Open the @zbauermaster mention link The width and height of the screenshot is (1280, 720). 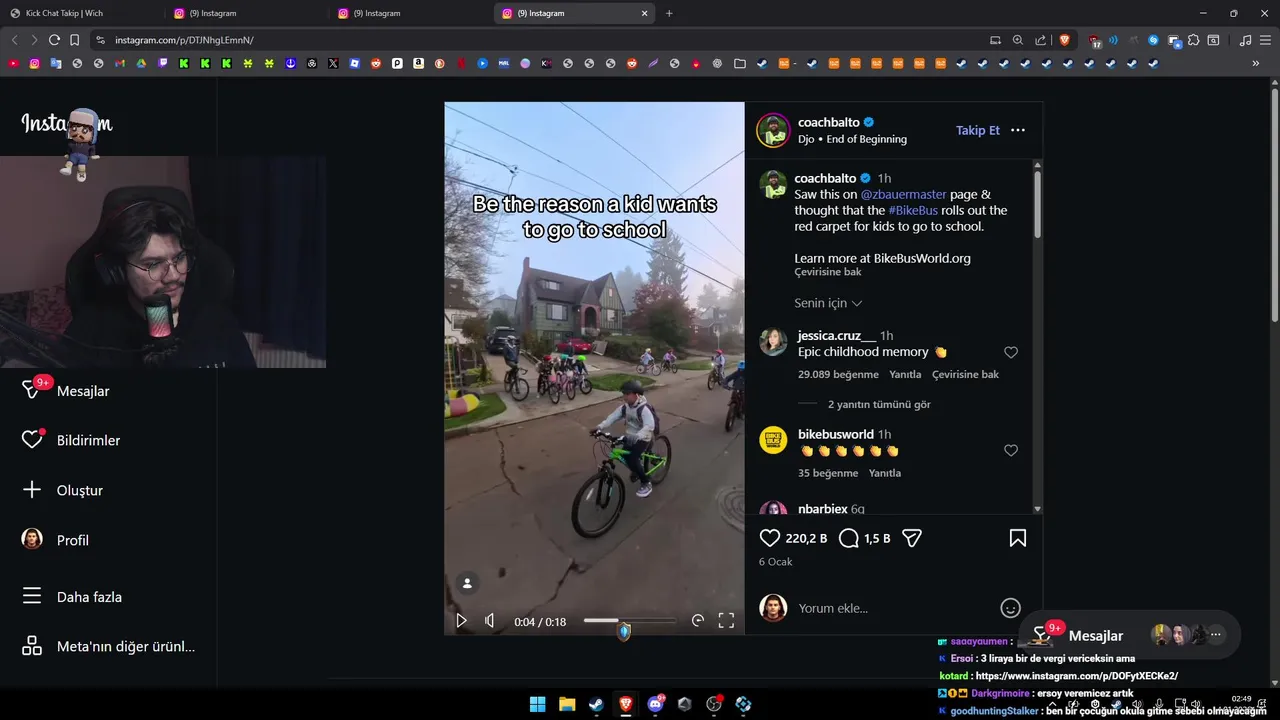coord(903,194)
